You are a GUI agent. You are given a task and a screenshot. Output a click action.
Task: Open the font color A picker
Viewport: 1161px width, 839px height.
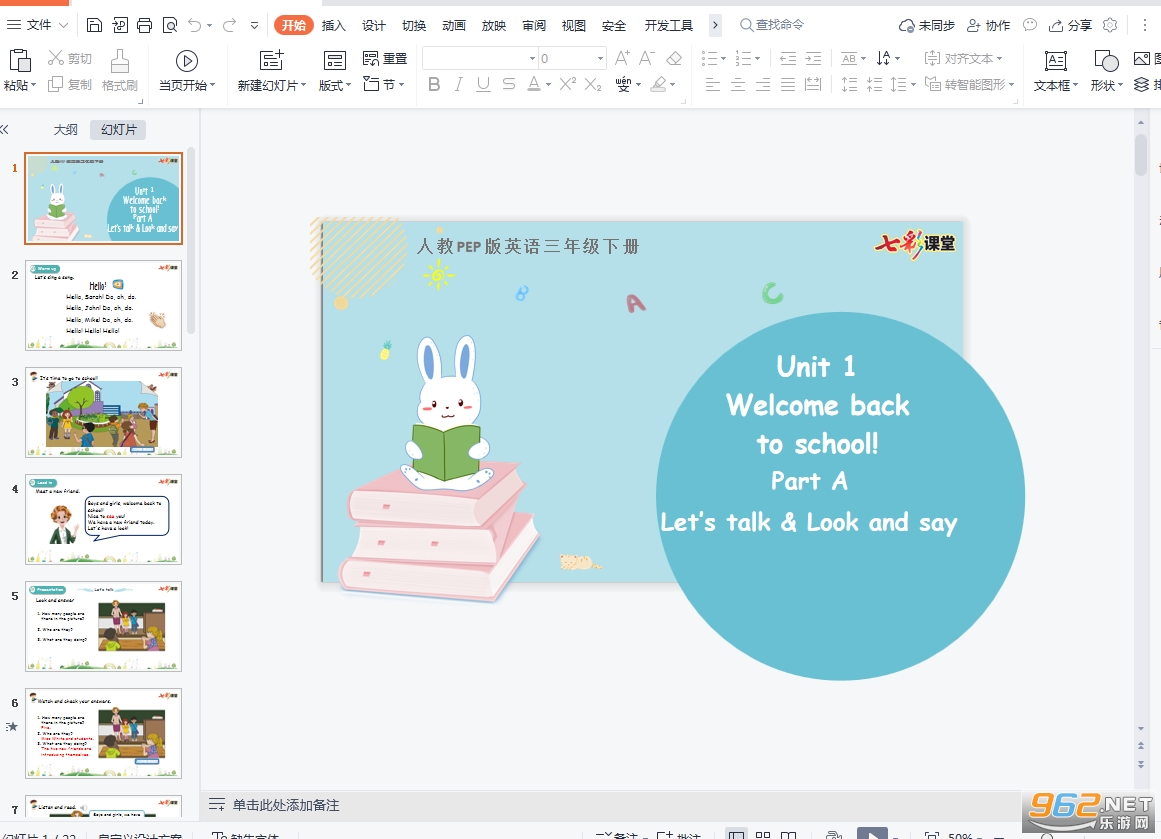pyautogui.click(x=534, y=84)
